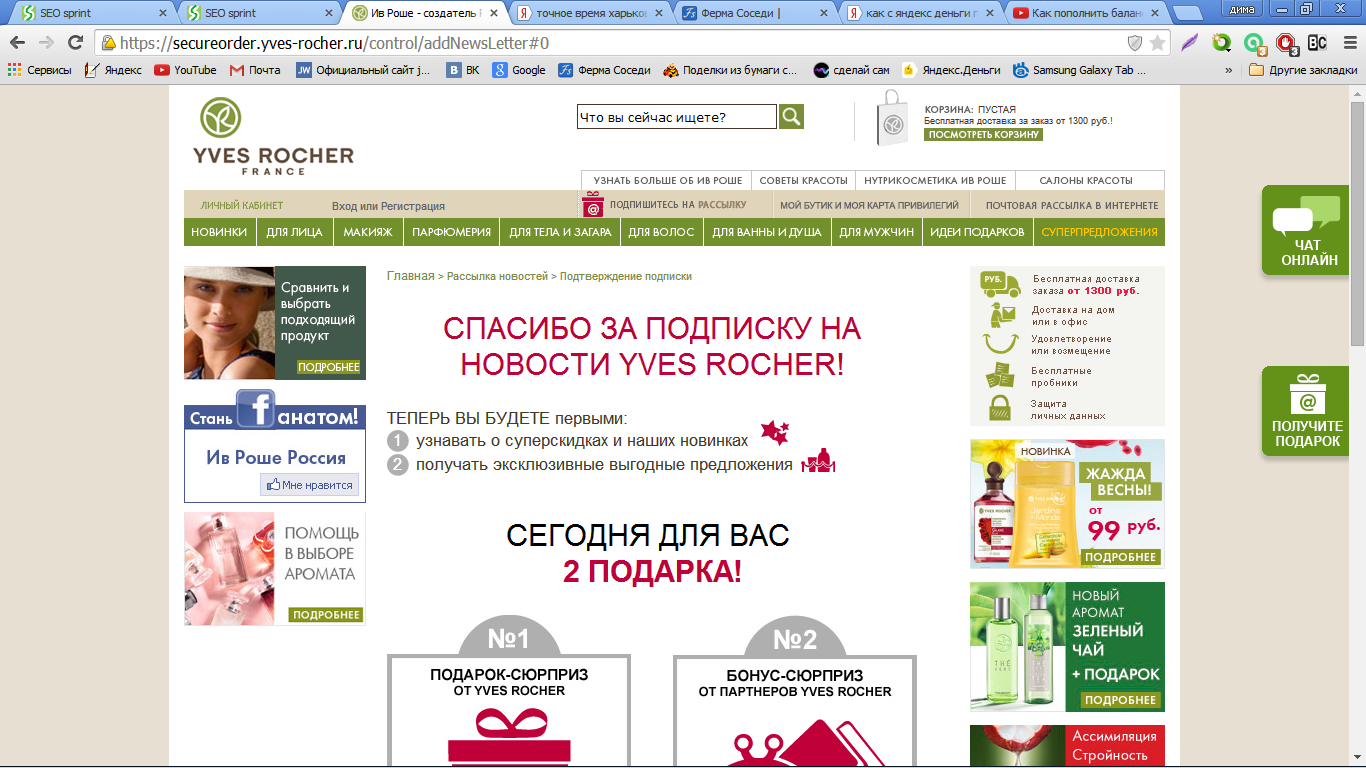Click ПОДРОБНЕЕ on Зеленый чай banner

coord(1121,700)
